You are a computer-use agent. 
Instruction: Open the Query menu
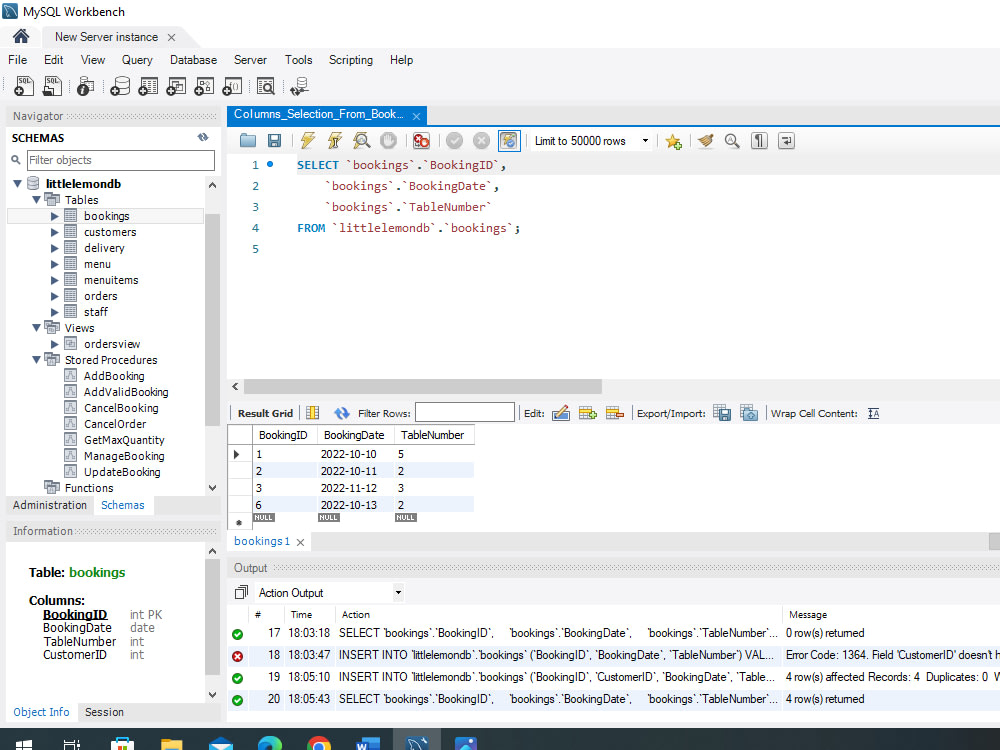coord(137,60)
